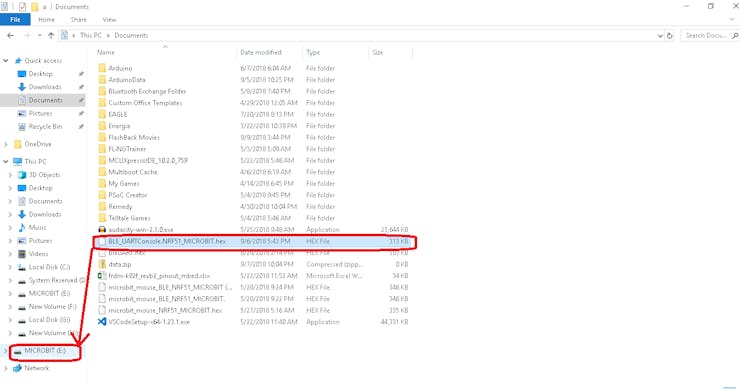The width and height of the screenshot is (740, 389).
Task: Sort files by the Size column
Action: (378, 52)
